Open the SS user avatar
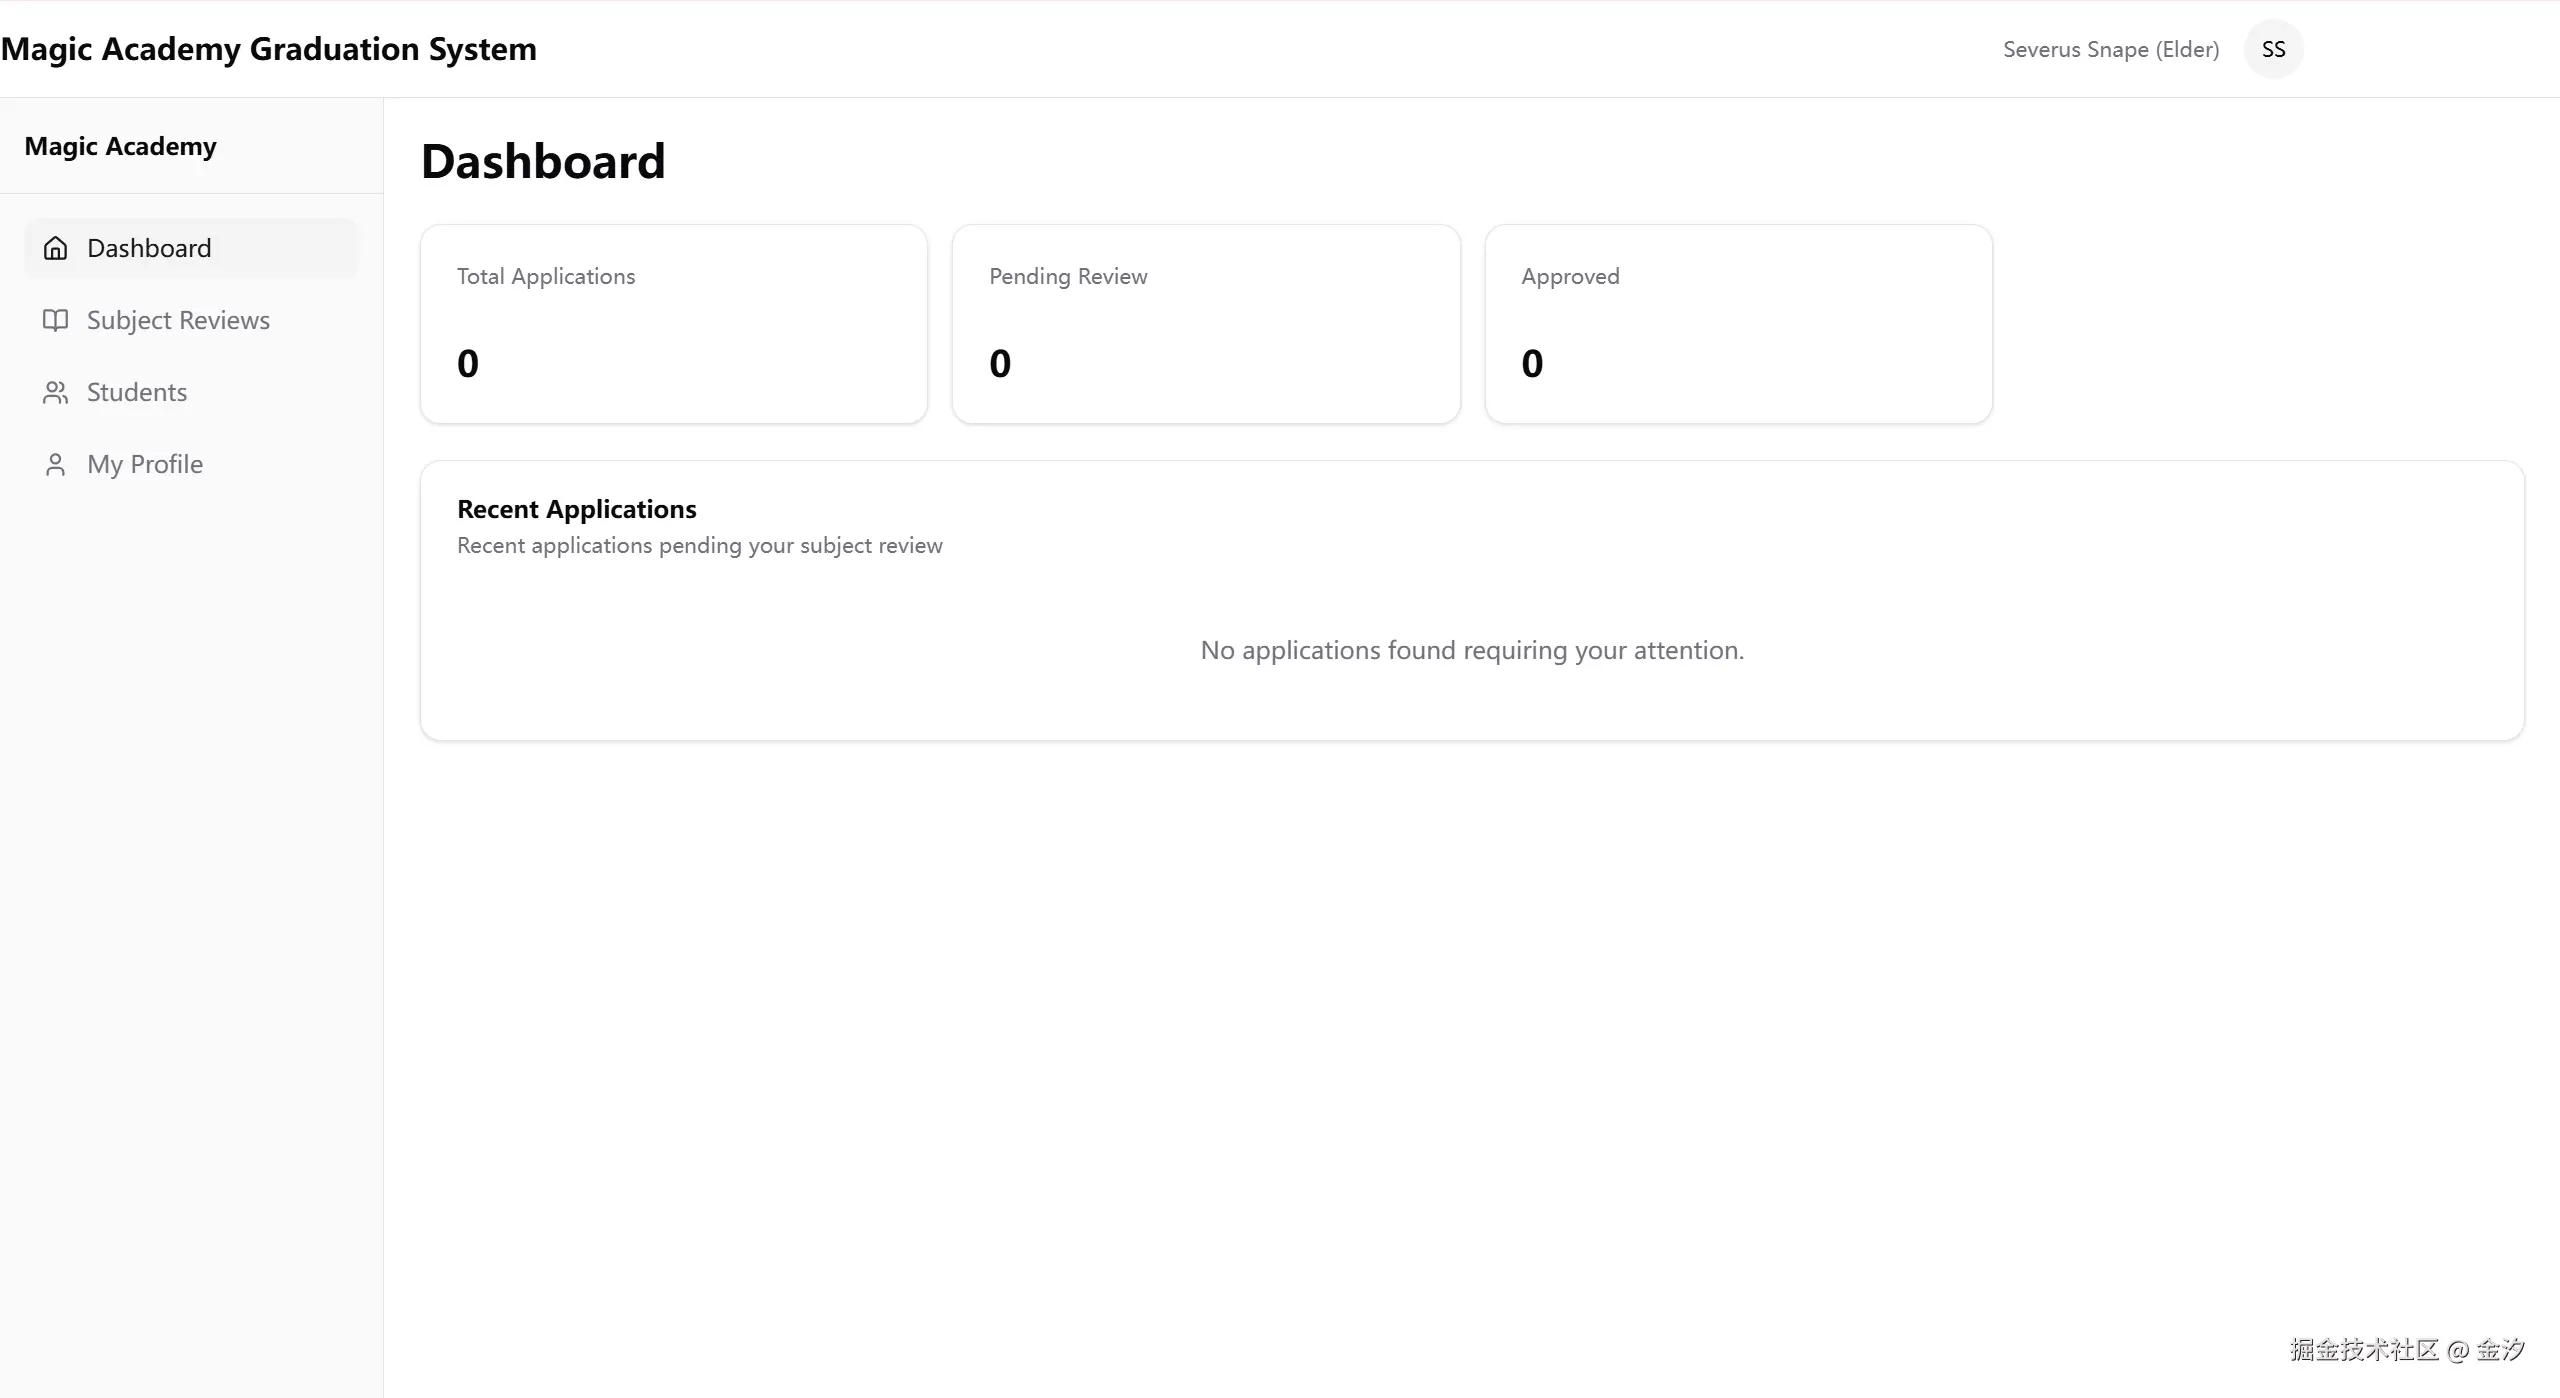Screen dimensions: 2560x1398 [2273, 49]
